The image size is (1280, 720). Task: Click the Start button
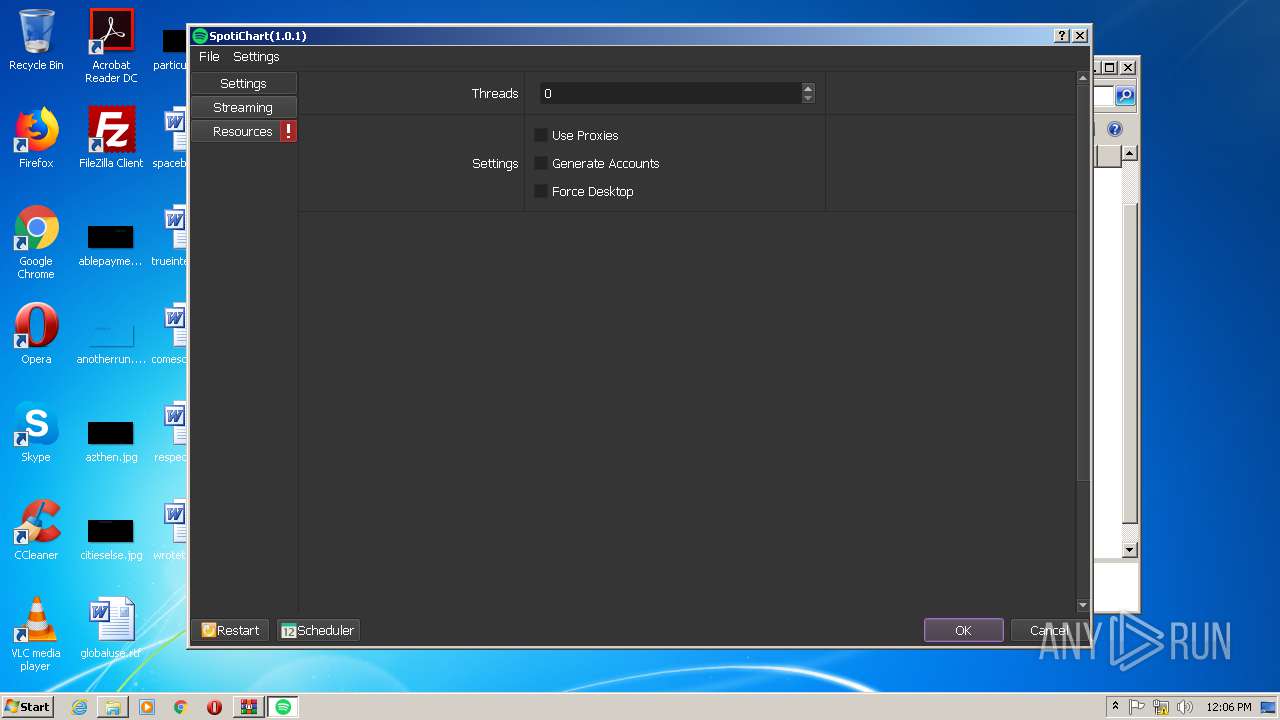(x=27, y=706)
